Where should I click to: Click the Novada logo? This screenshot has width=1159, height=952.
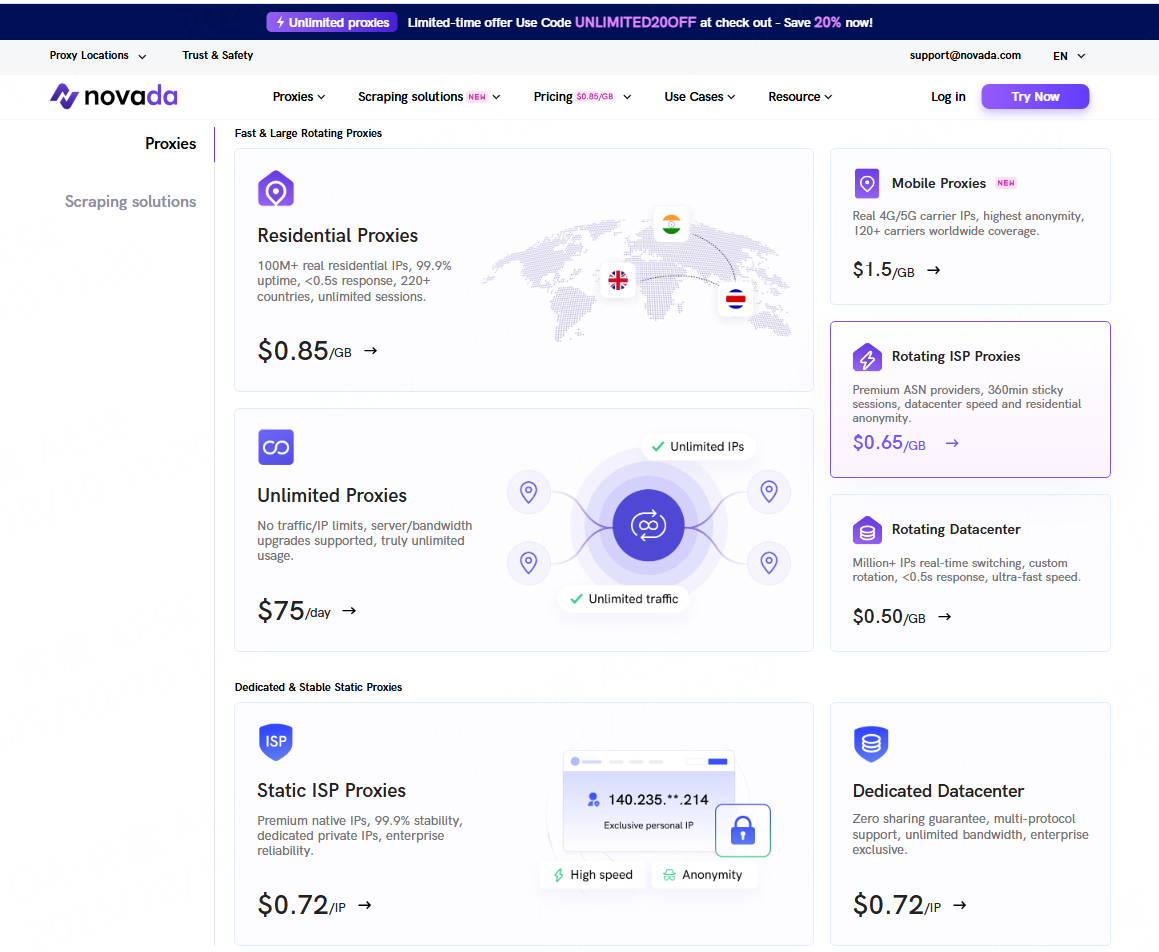[114, 97]
